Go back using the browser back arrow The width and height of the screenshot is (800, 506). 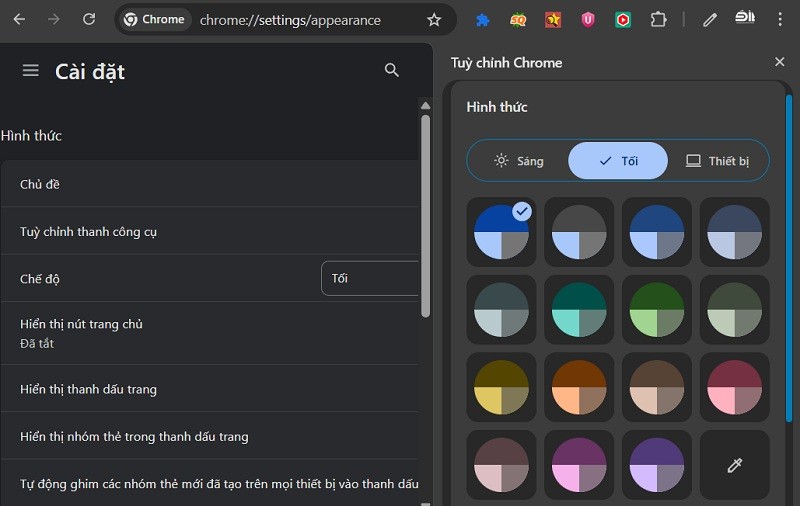point(19,19)
